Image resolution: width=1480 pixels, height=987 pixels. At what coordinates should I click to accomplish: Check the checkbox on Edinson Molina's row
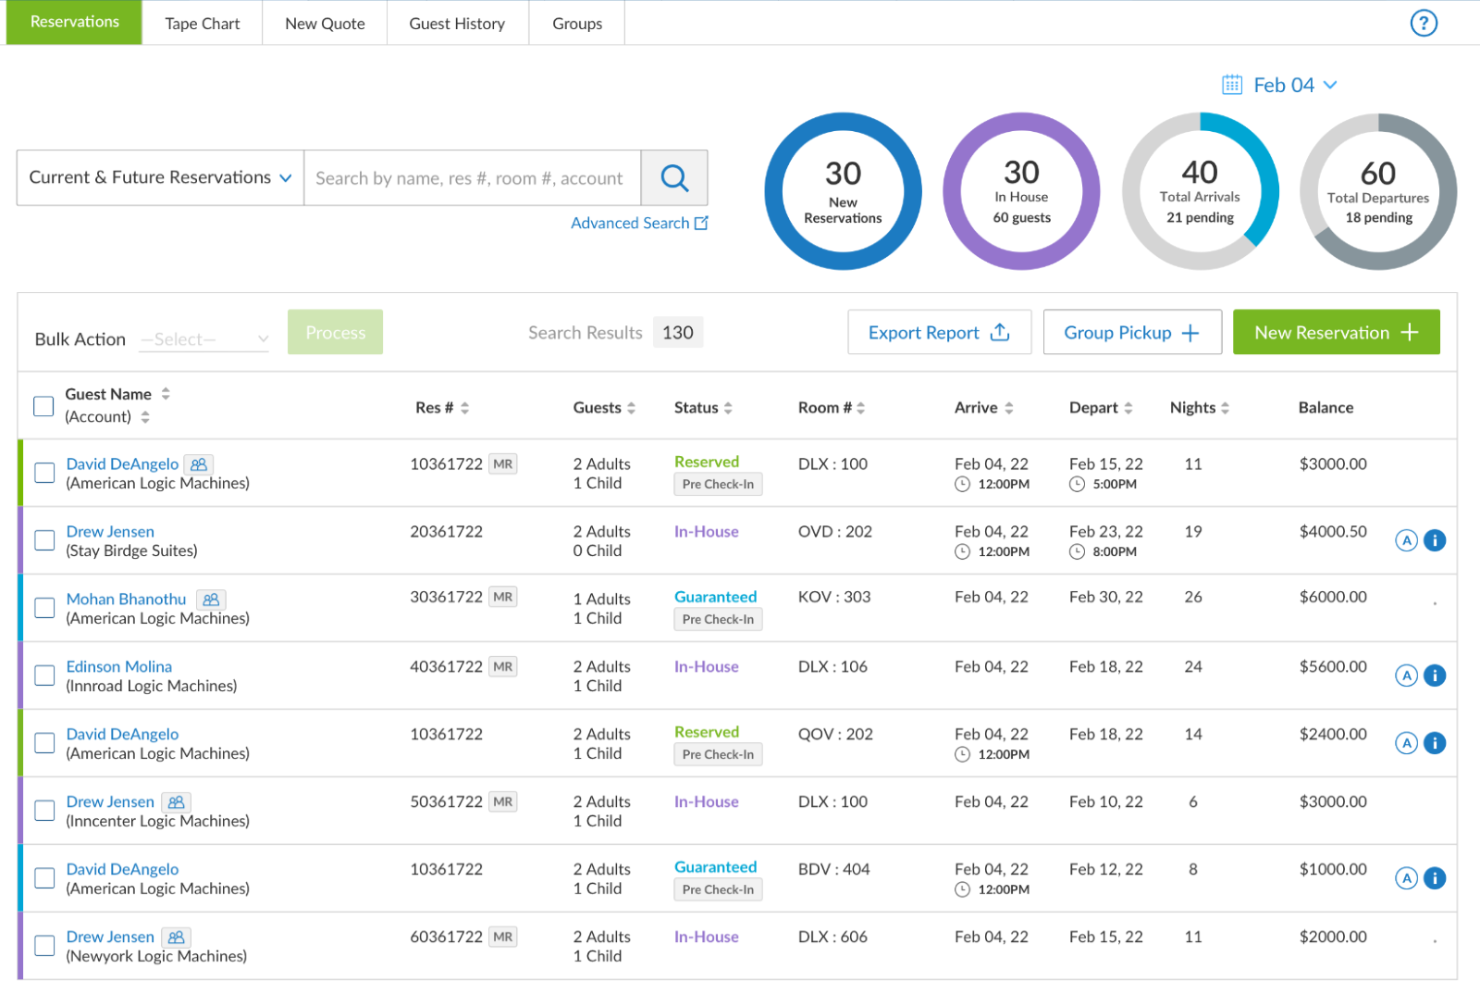44,675
